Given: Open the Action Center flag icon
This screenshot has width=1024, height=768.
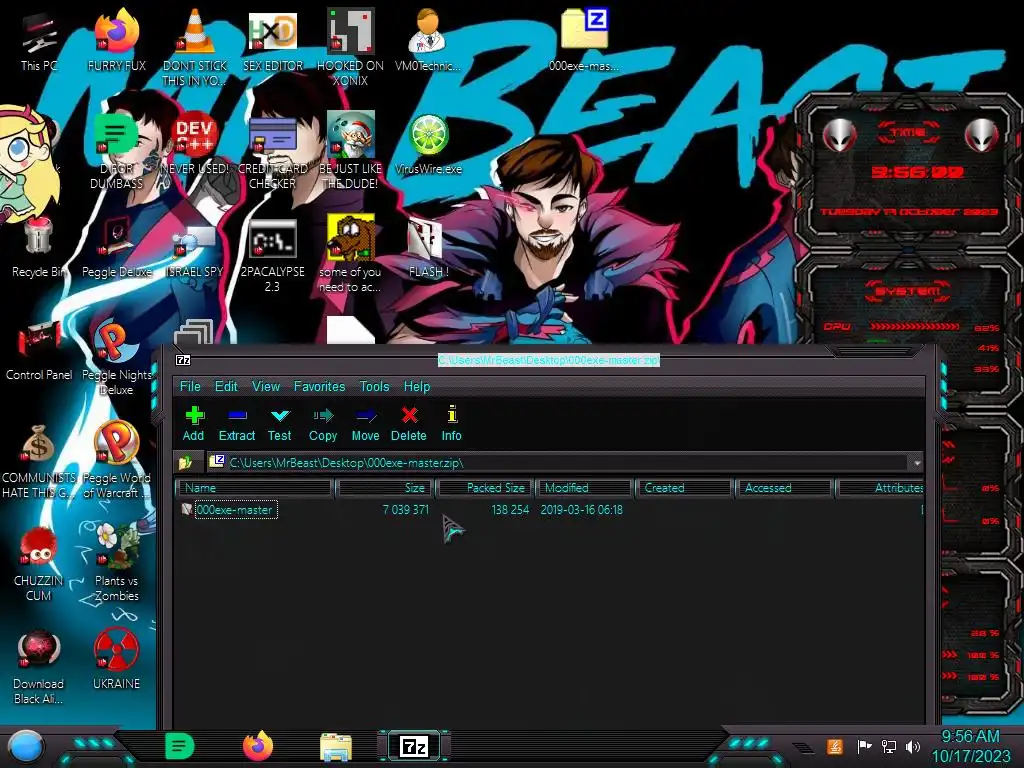Looking at the screenshot, I should (864, 746).
